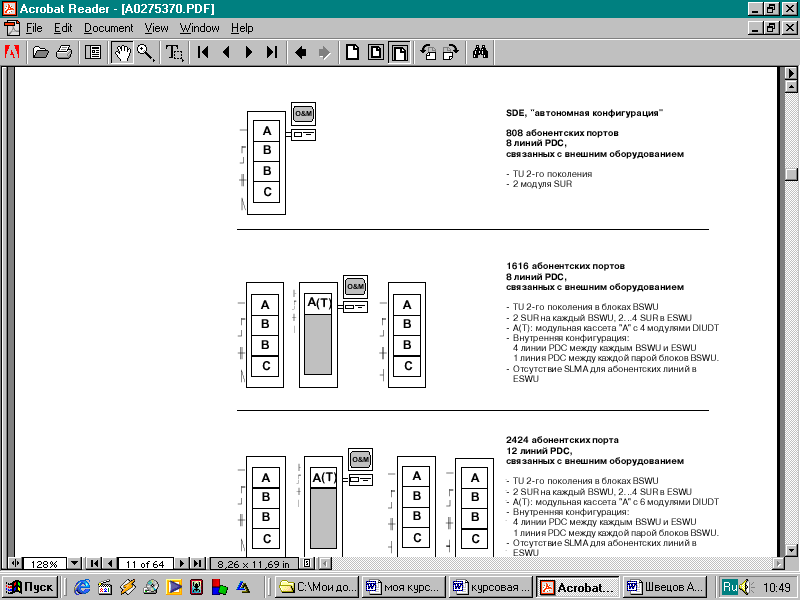The height and width of the screenshot is (600, 800).
Task: Open Find with the binoculars icon
Action: tap(480, 53)
